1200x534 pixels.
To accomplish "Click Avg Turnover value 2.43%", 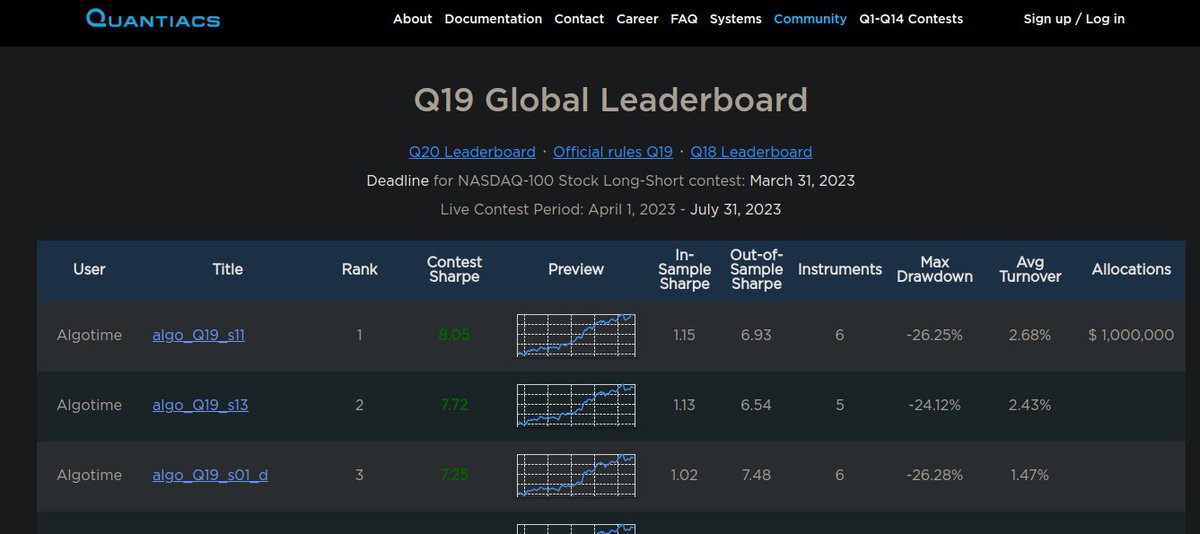I will 1030,405.
